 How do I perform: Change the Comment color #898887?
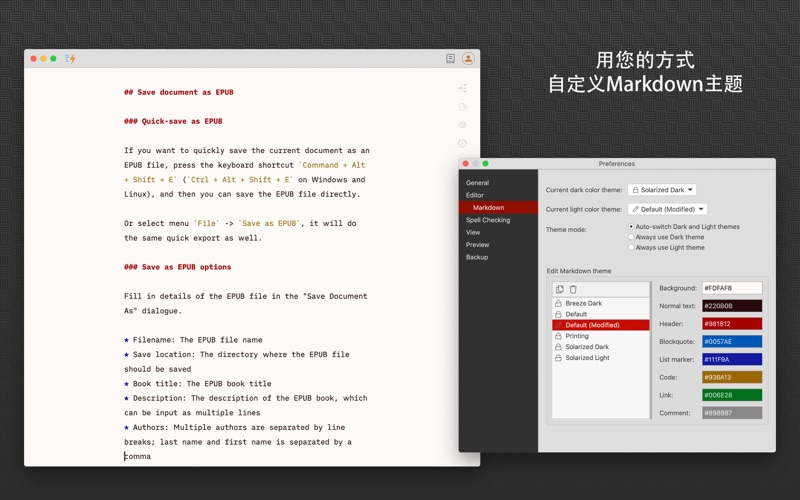pos(732,413)
